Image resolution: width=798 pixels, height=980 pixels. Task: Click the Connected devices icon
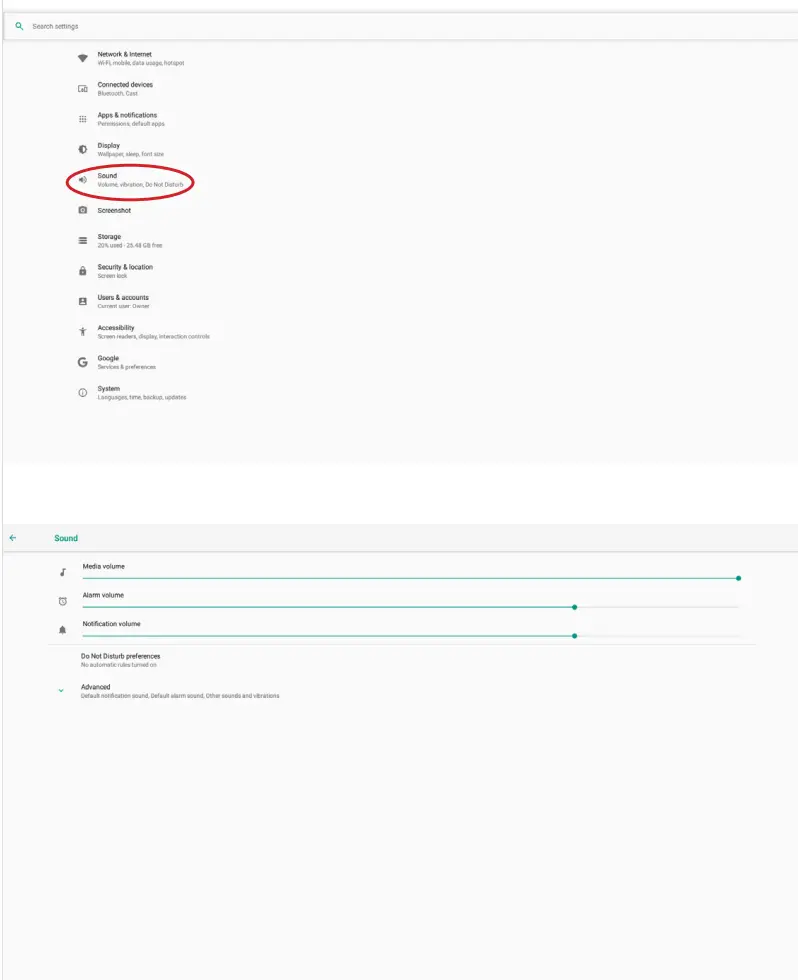tap(82, 89)
